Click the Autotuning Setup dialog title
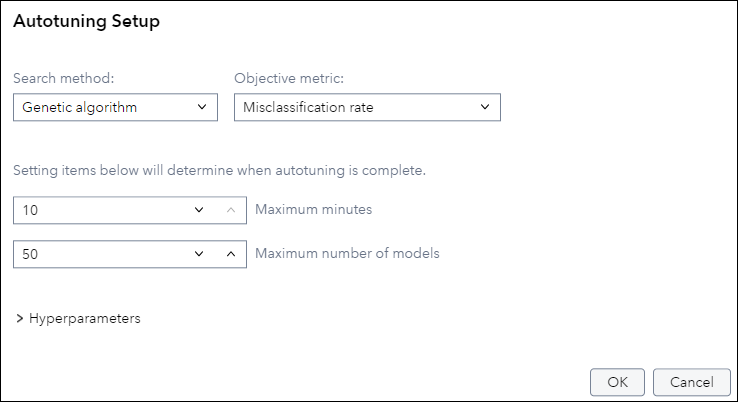This screenshot has height=402, width=738. [x=86, y=21]
